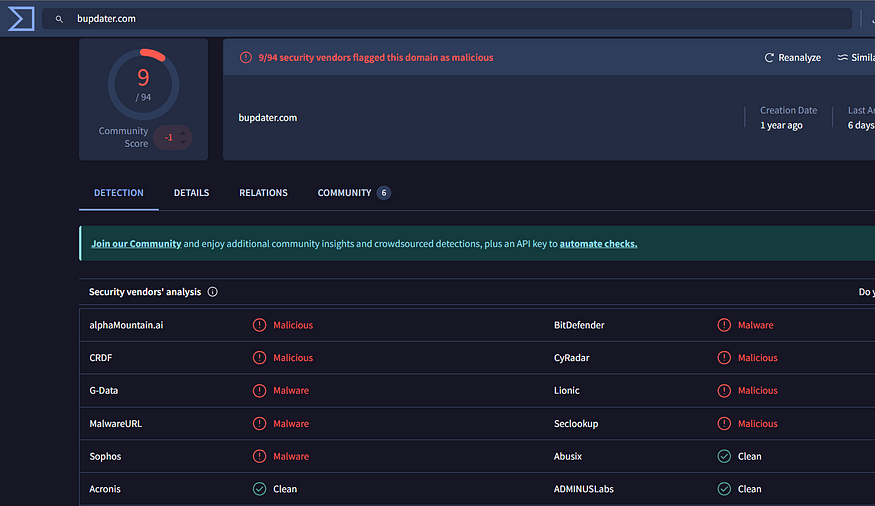Click the CRDF malicious alert icon
The width and height of the screenshot is (875, 506).
tap(259, 358)
